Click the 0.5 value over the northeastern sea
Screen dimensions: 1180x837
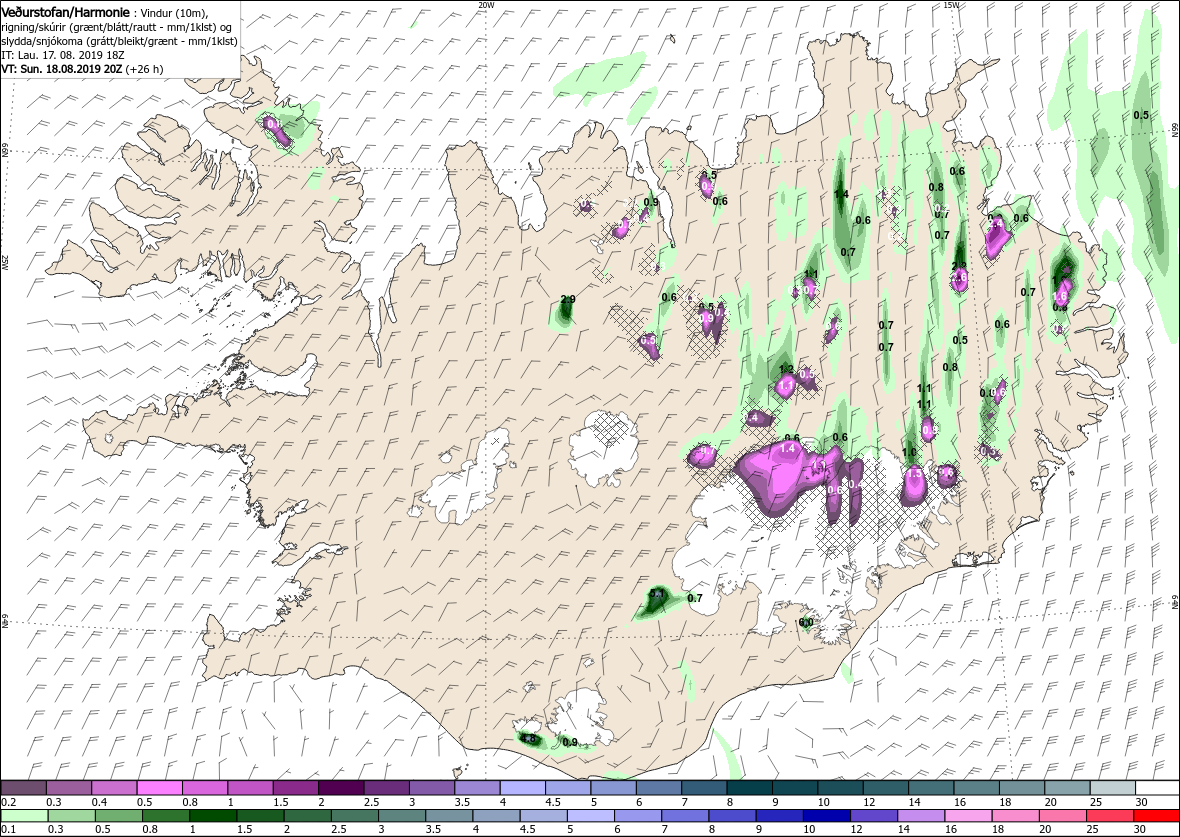(1141, 115)
